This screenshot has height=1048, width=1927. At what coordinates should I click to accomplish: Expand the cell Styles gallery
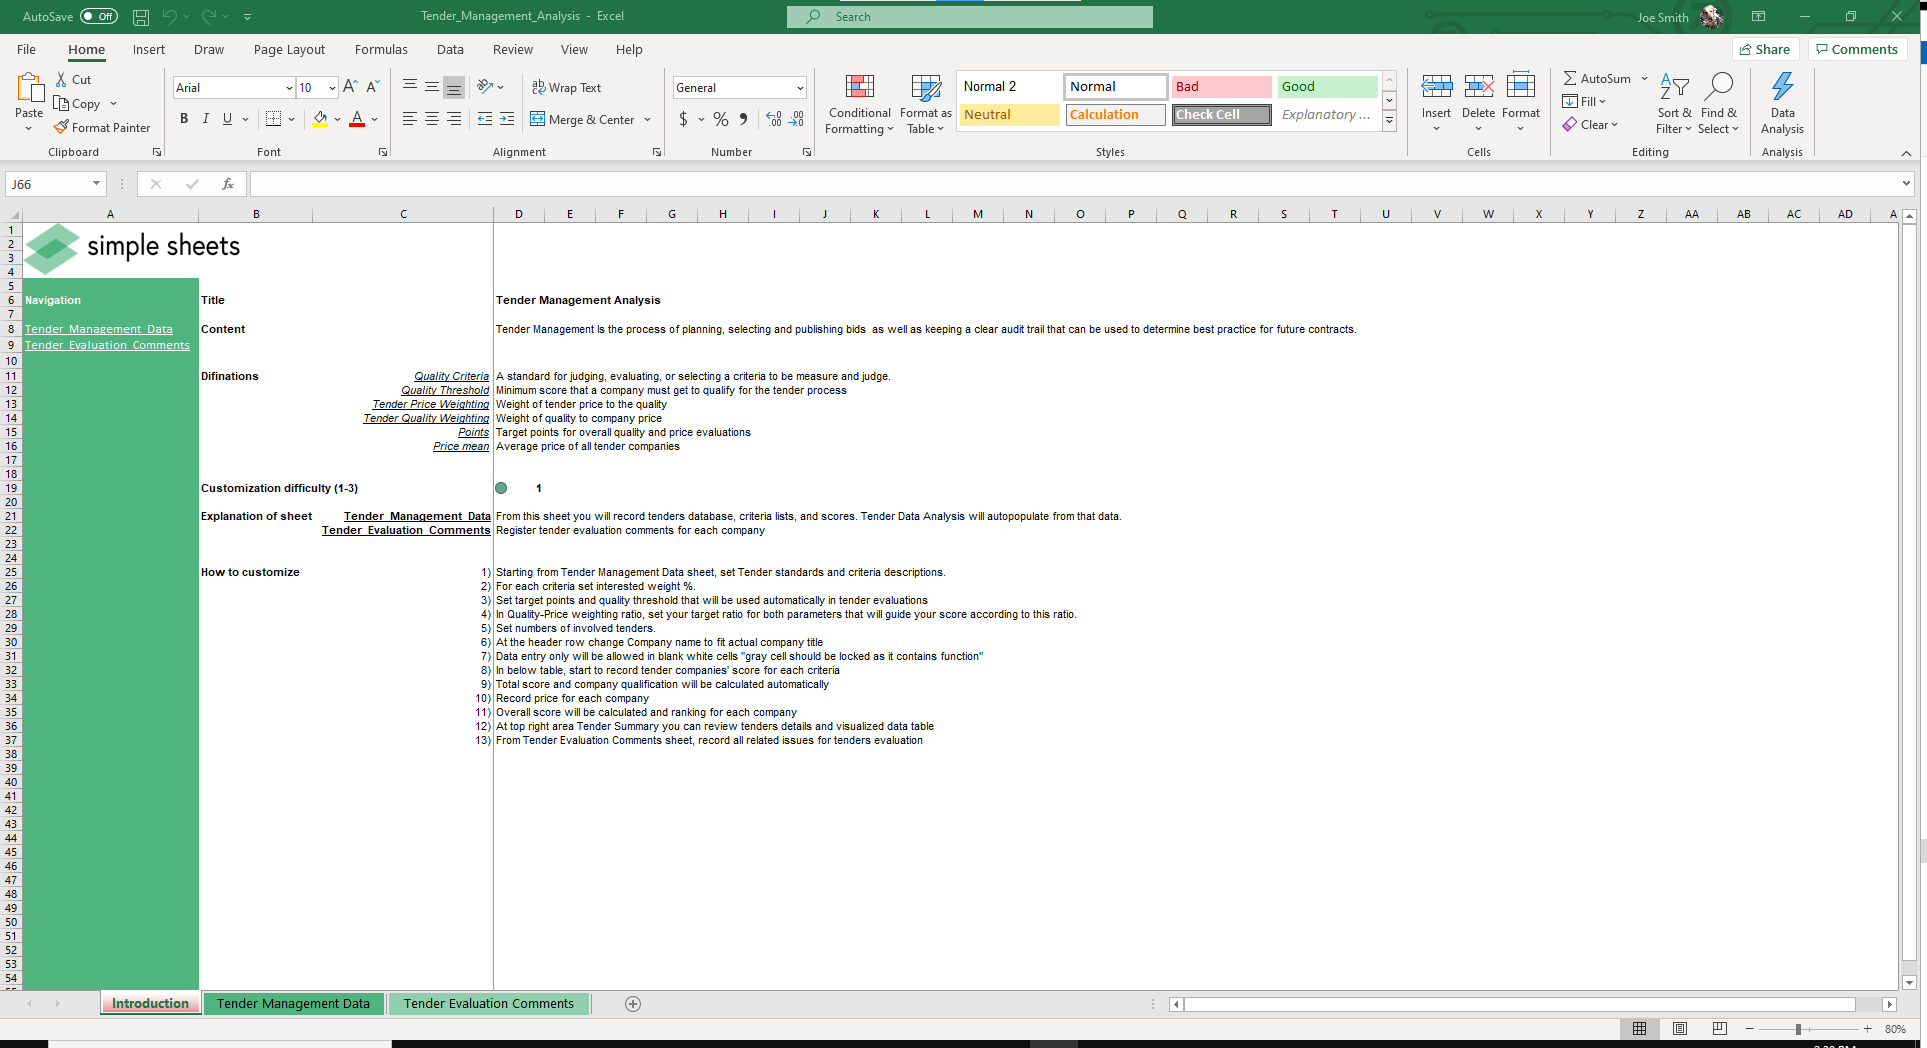coord(1389,122)
